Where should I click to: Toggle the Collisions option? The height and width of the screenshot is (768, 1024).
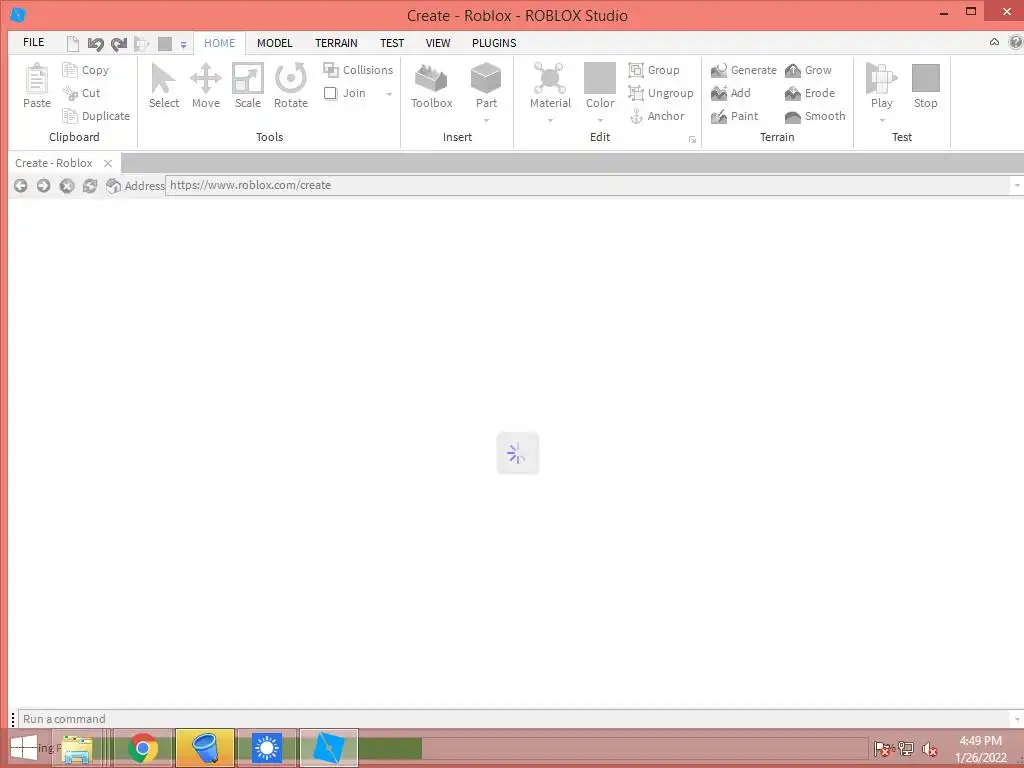click(358, 70)
